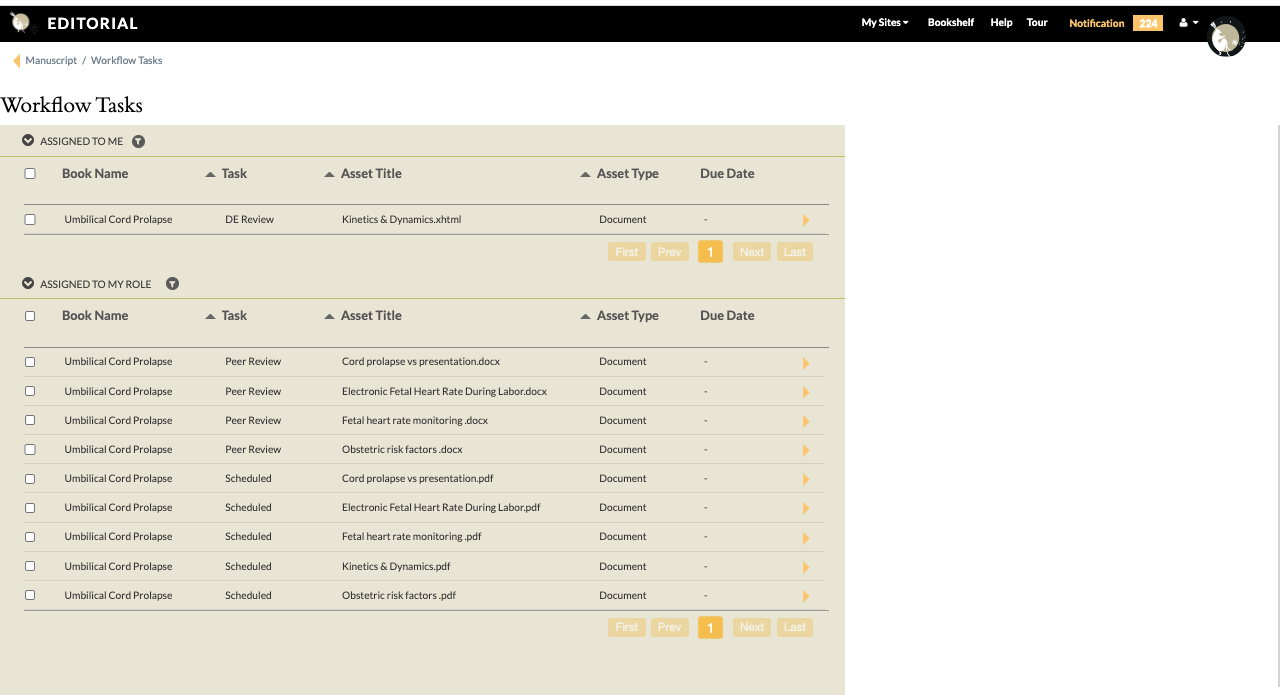Image resolution: width=1280 pixels, height=695 pixels.
Task: Open filter icon for Assigned To My Role
Action: coord(172,284)
